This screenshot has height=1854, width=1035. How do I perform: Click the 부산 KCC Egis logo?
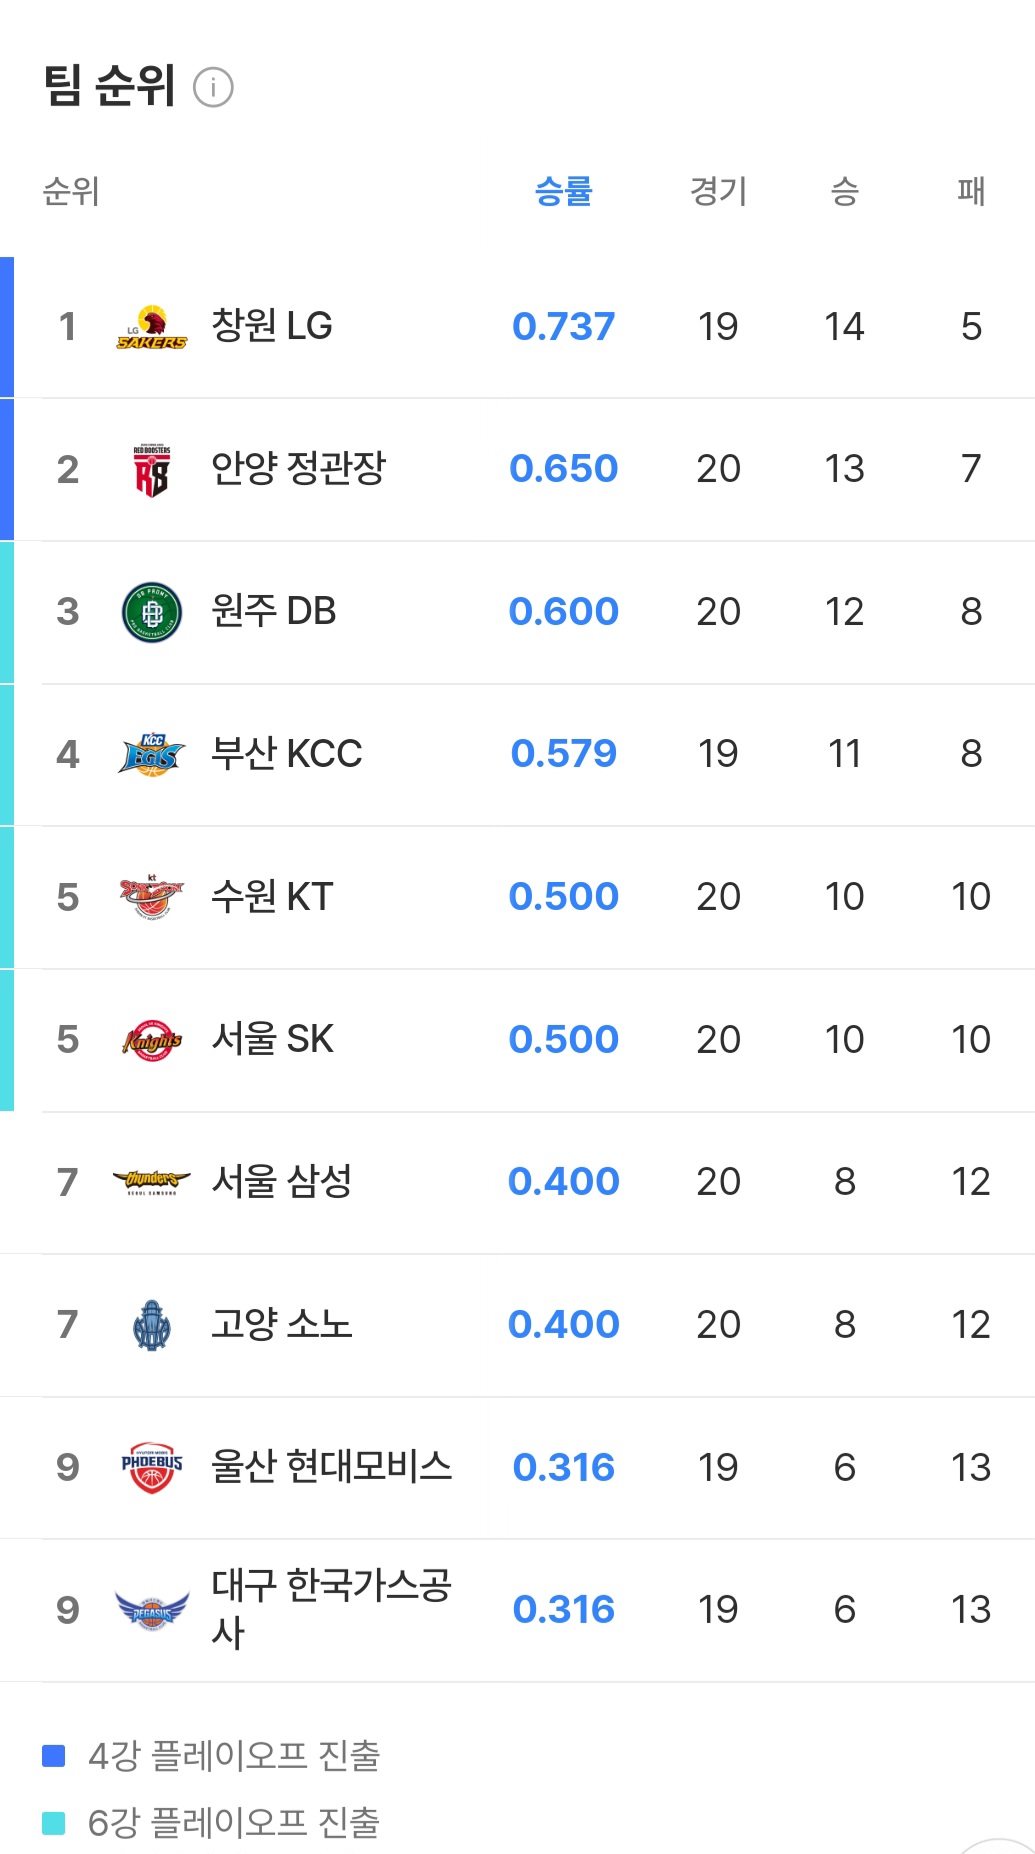click(148, 753)
